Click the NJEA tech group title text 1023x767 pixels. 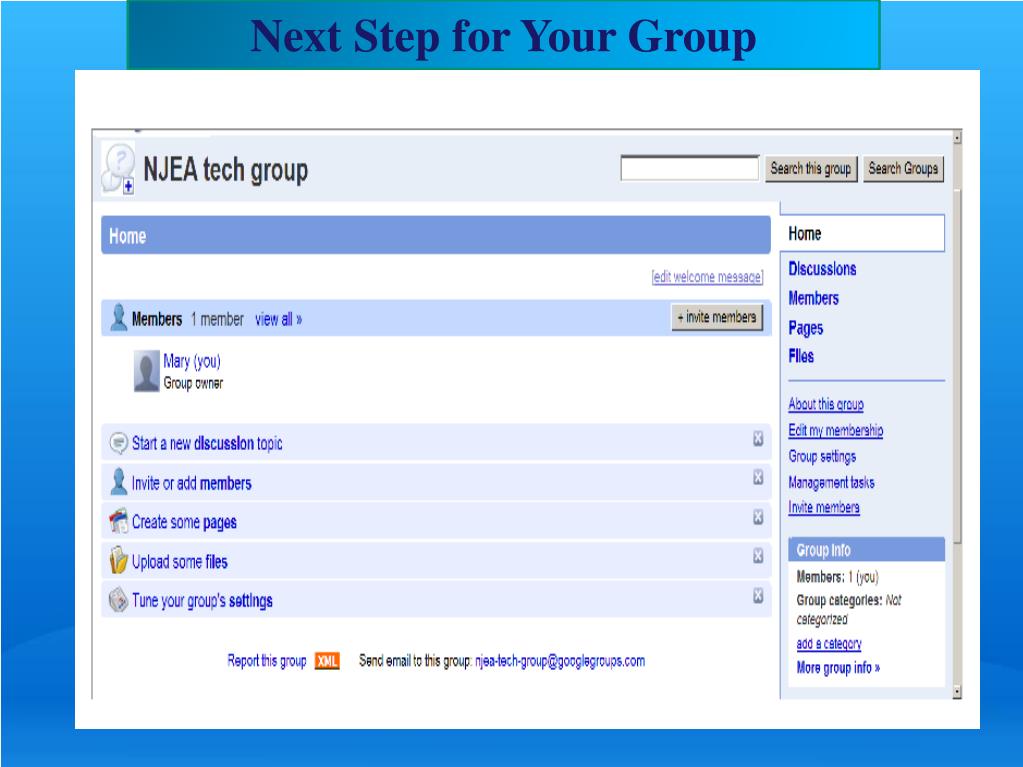[x=225, y=170]
